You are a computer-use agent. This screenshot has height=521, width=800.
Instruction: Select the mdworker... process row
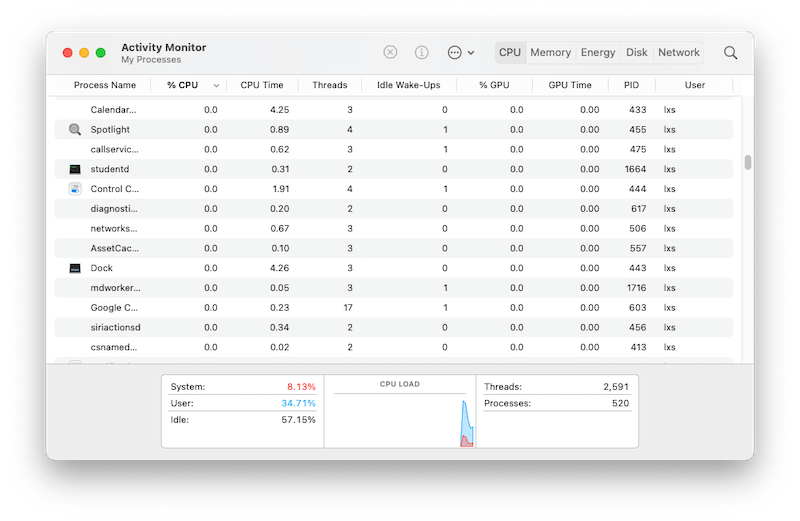(x=394, y=288)
